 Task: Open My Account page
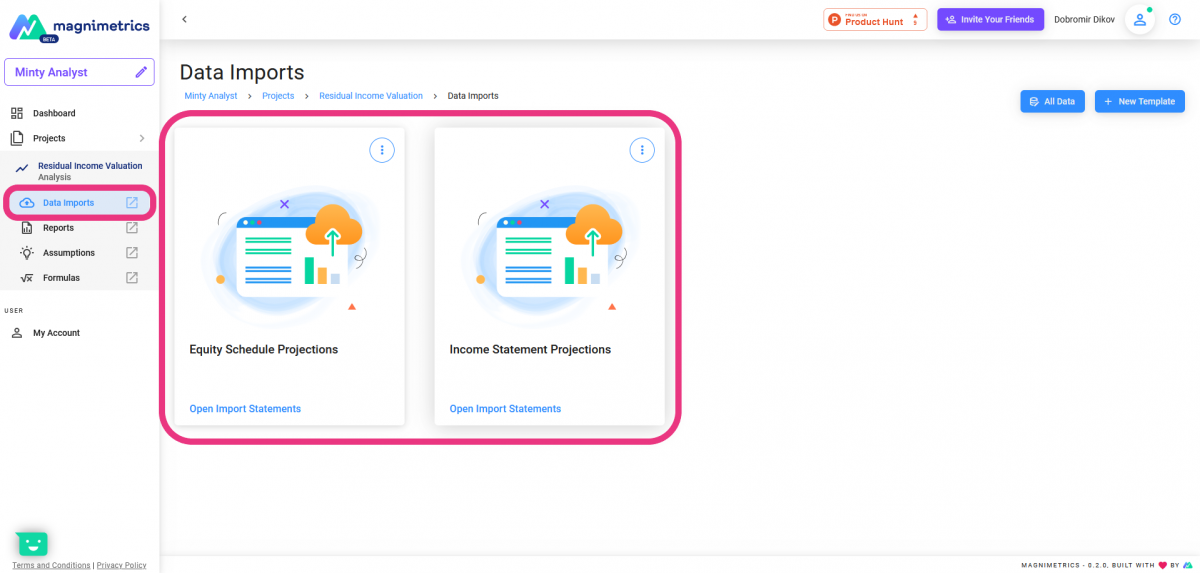[x=56, y=333]
